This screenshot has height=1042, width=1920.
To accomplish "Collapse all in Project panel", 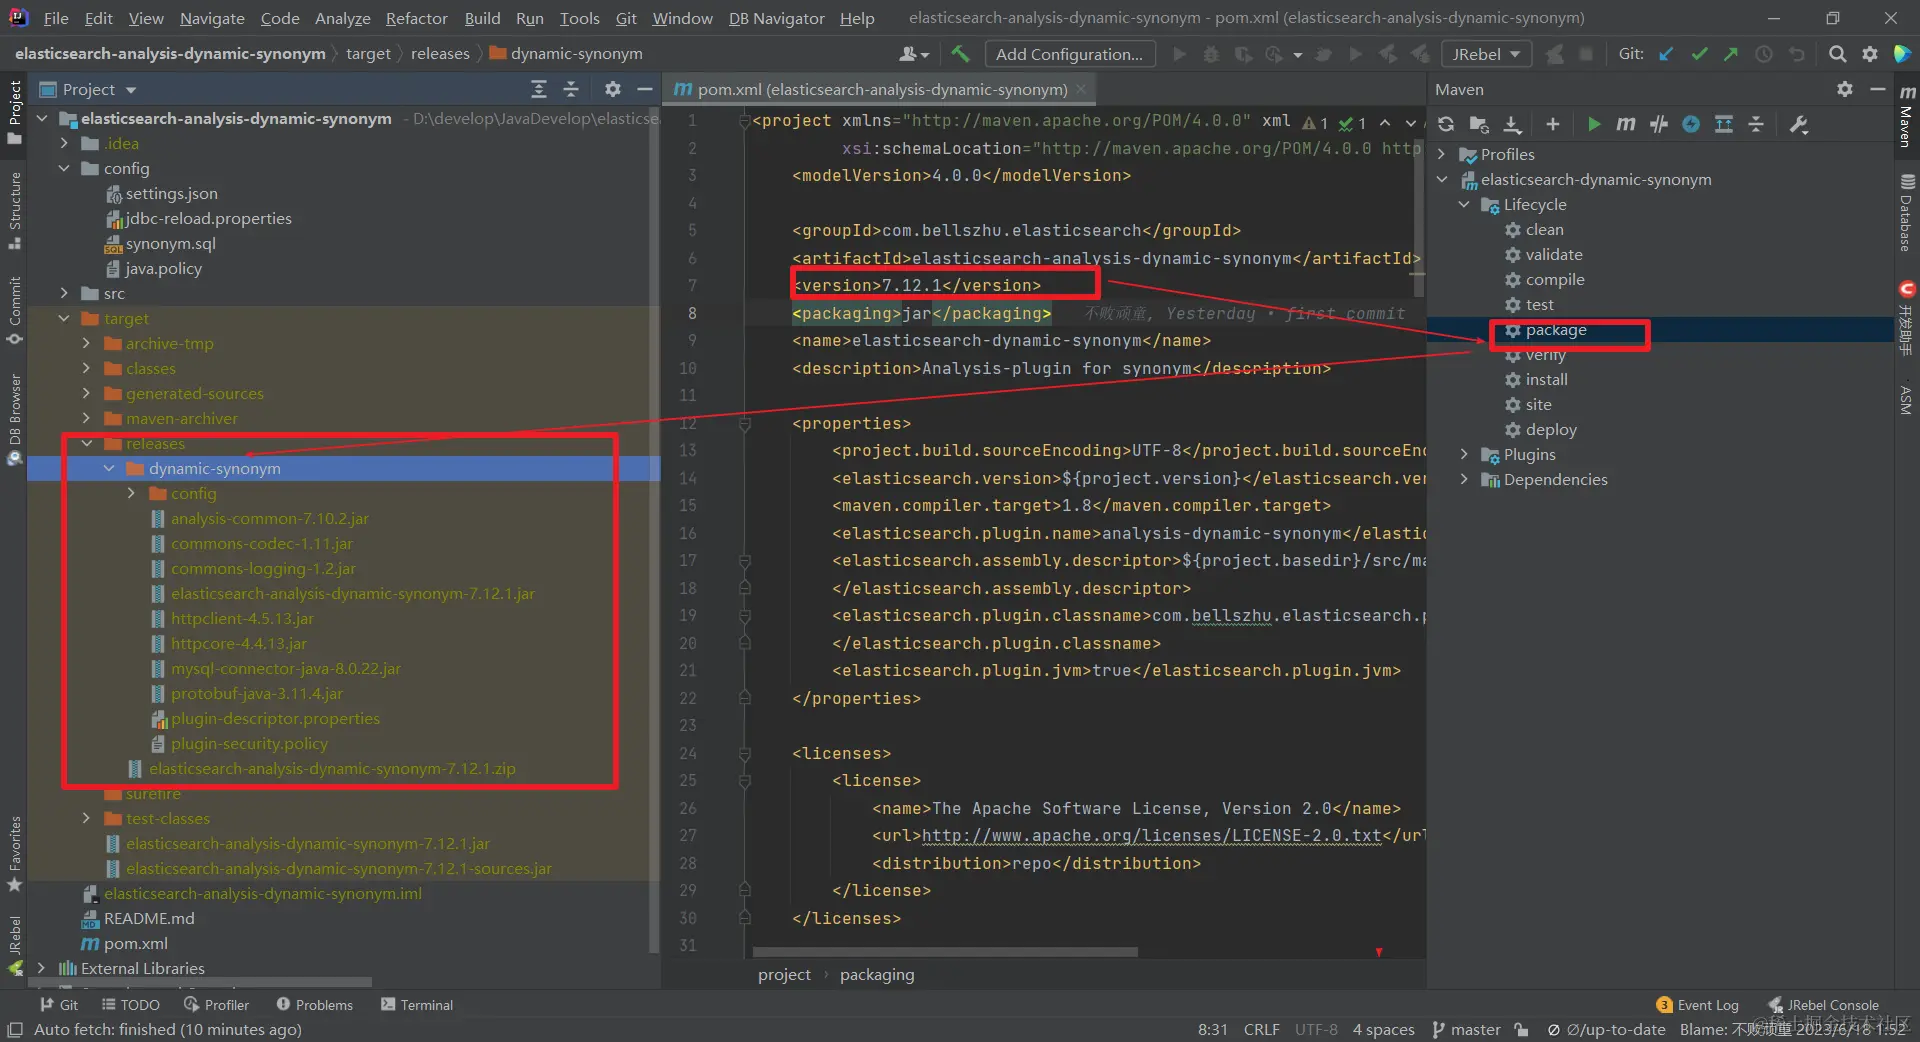I will pyautogui.click(x=571, y=89).
